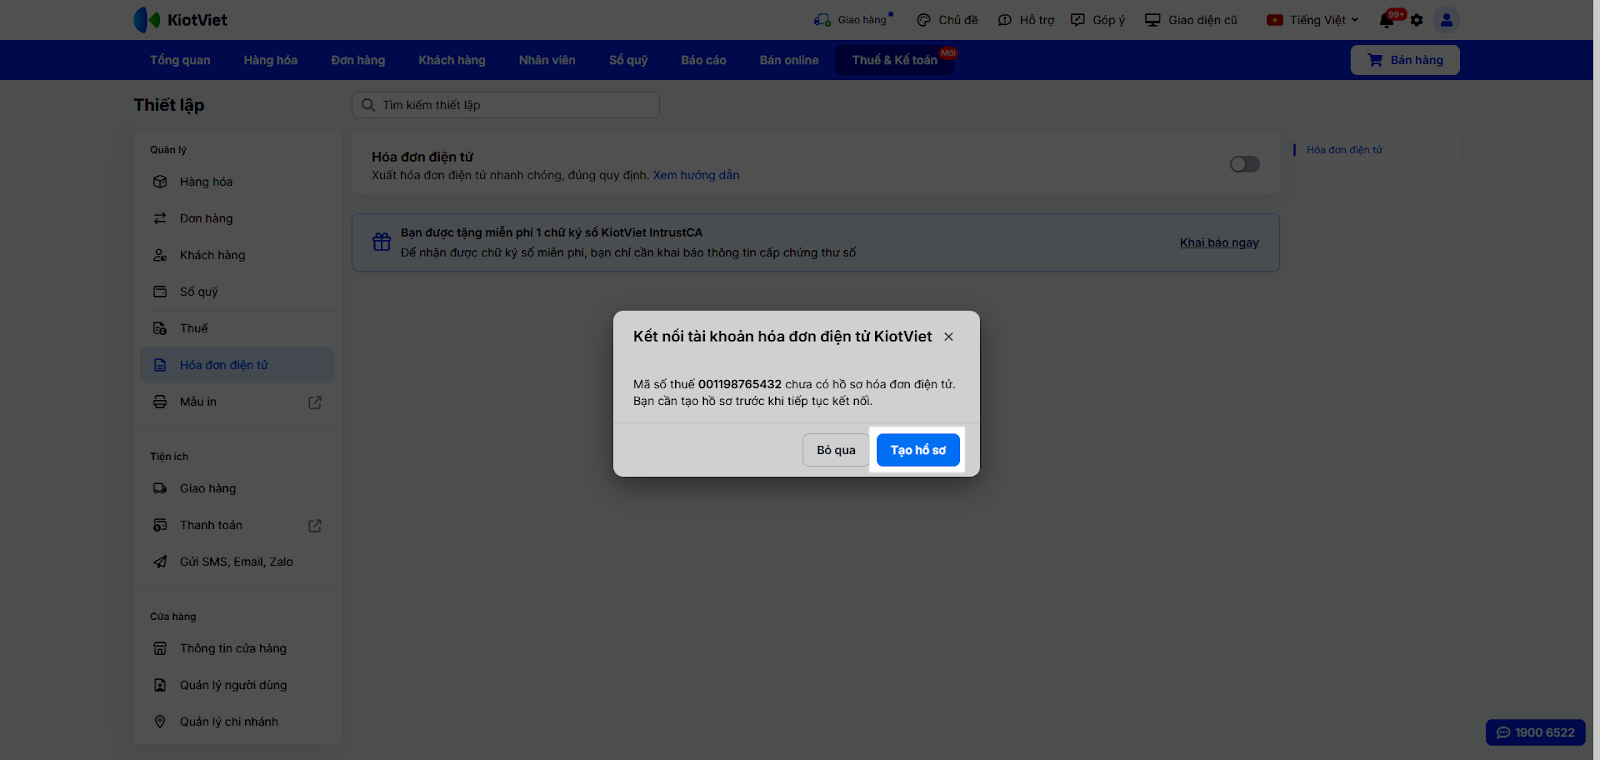Click the Đơn hàng arrows icon in sidebar
Image resolution: width=1600 pixels, height=760 pixels.
[160, 218]
